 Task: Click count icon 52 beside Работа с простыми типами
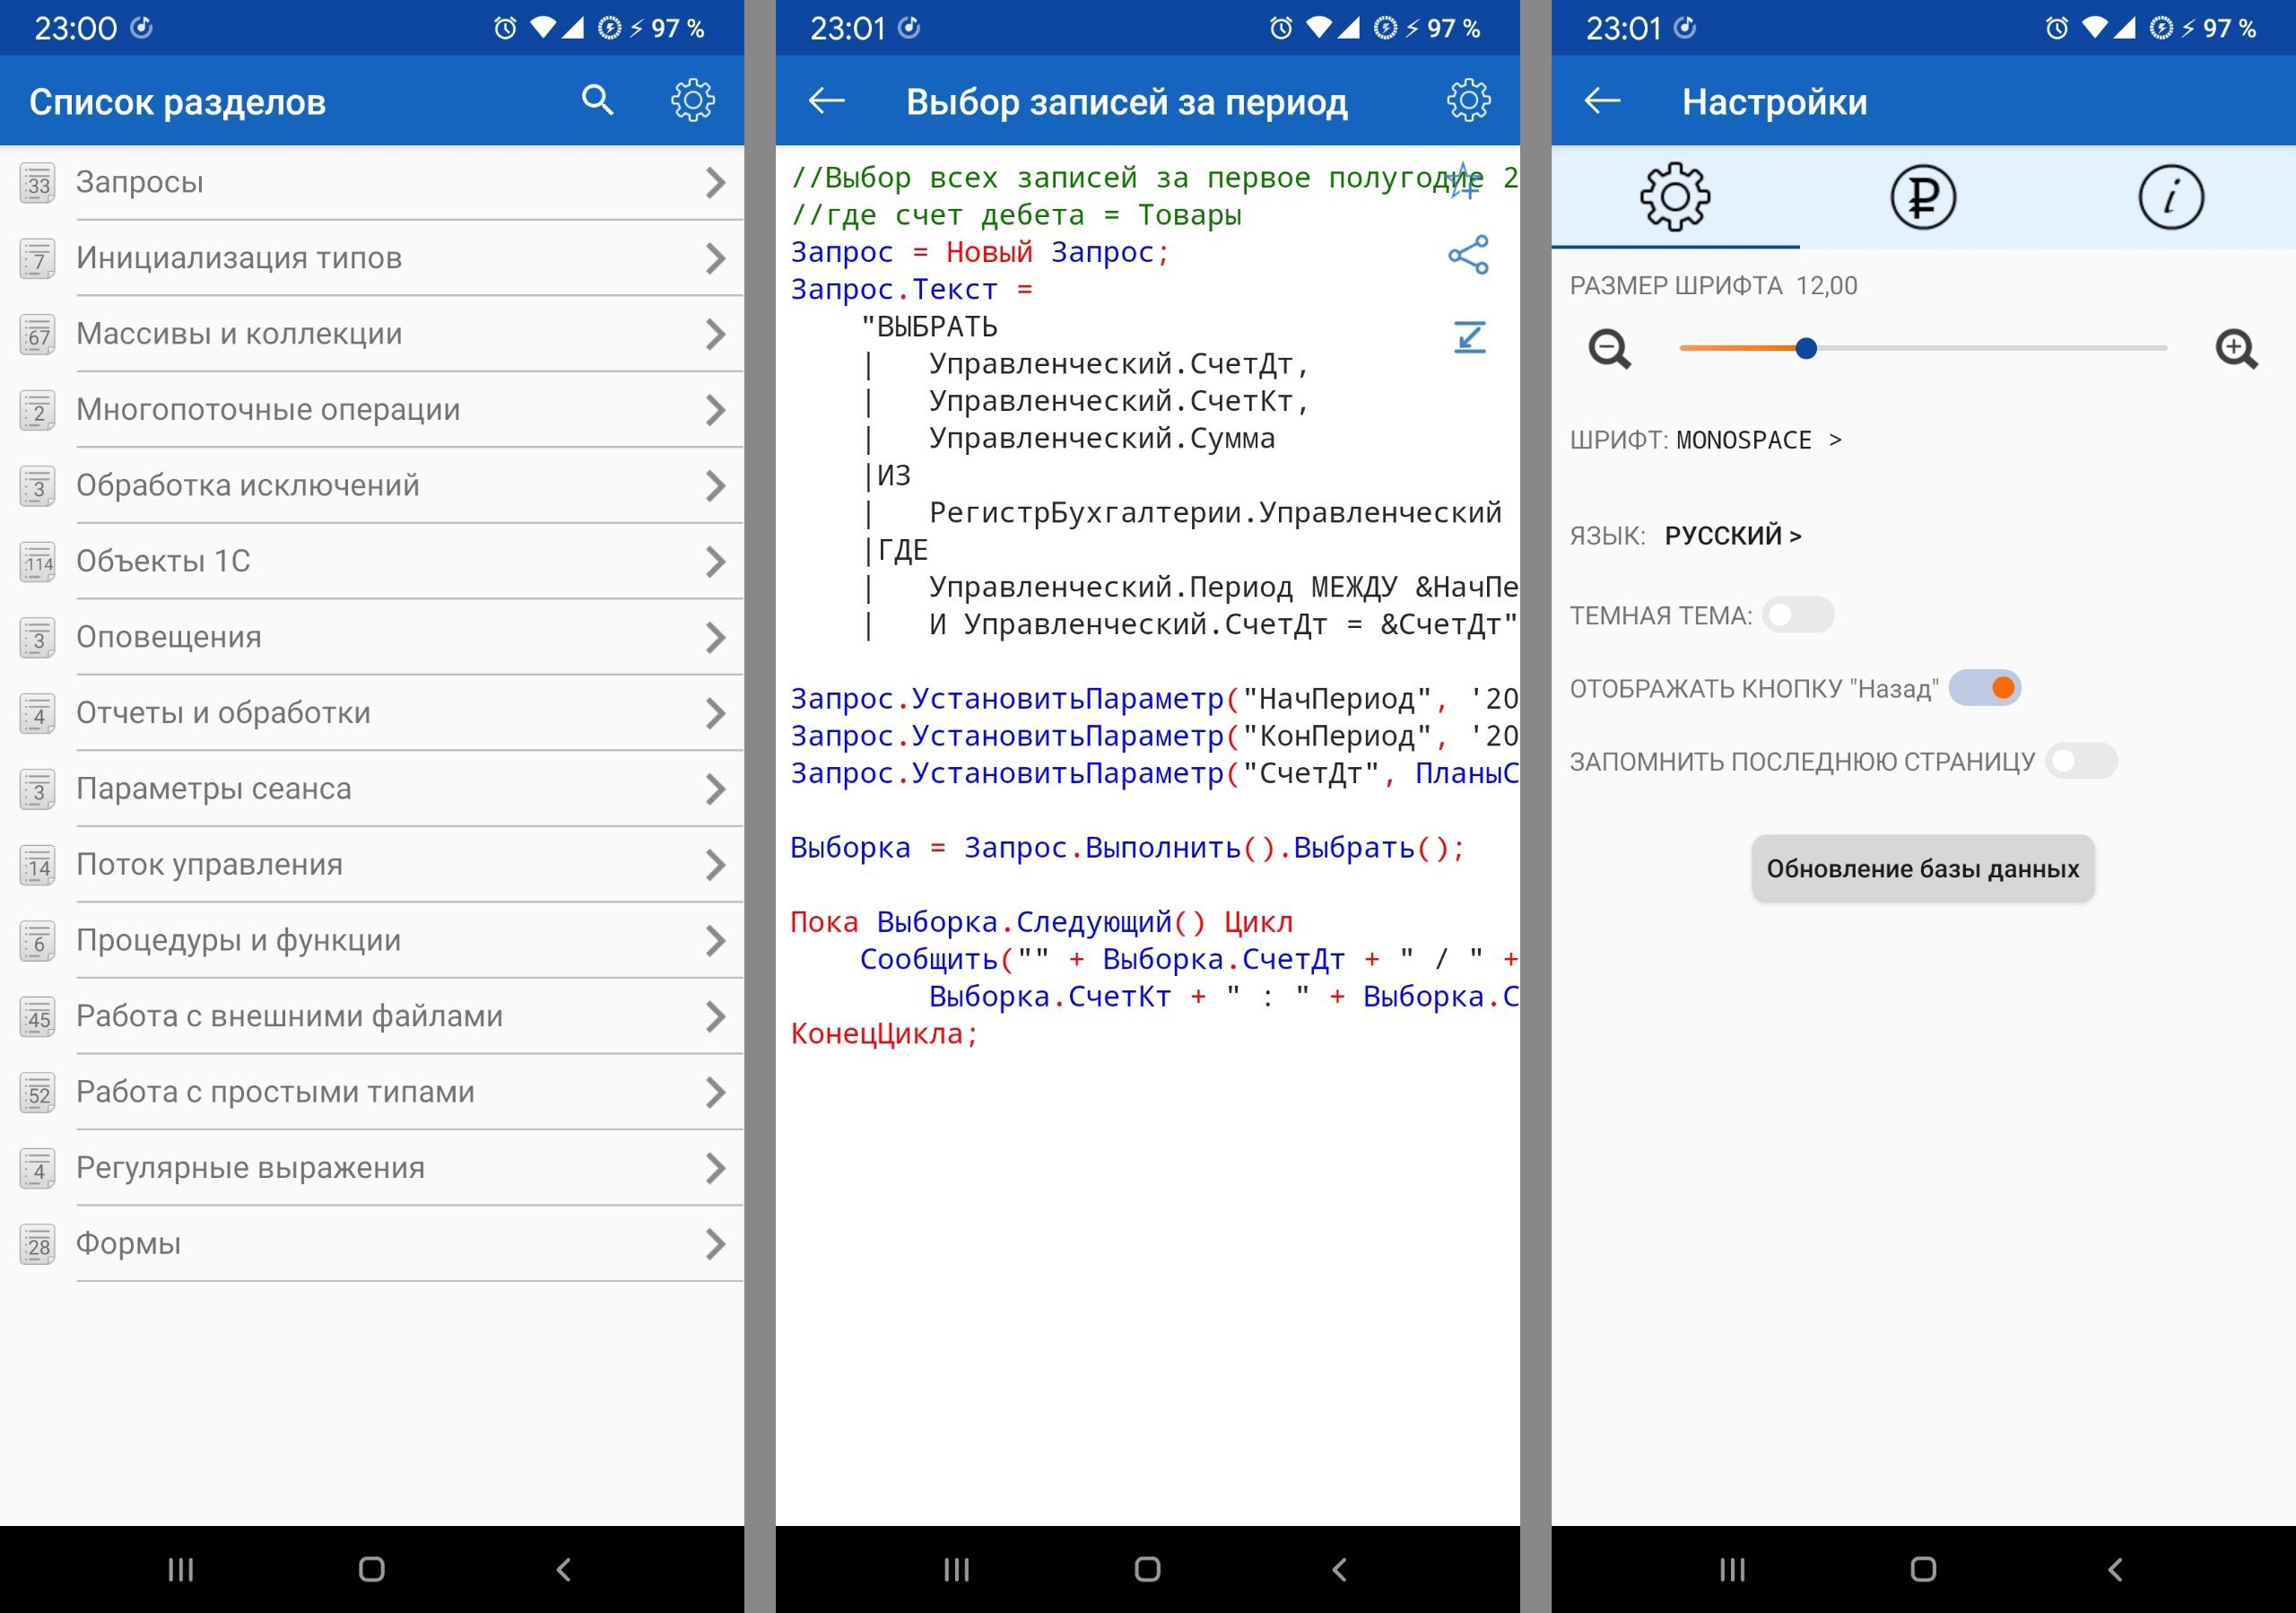click(x=38, y=1094)
